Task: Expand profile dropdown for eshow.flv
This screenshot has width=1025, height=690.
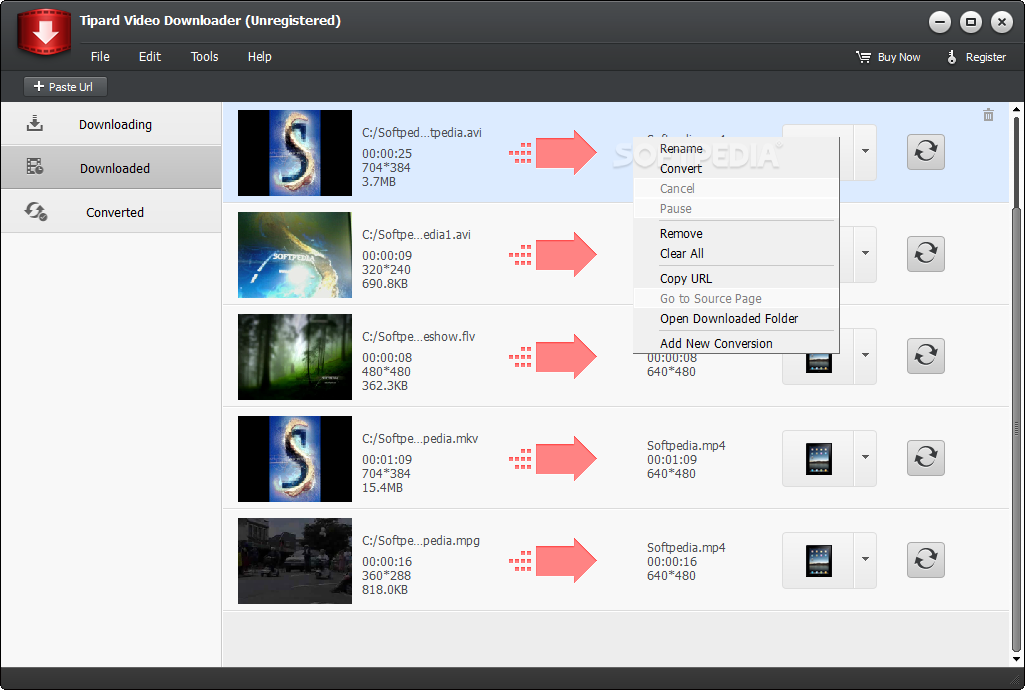Action: point(865,355)
